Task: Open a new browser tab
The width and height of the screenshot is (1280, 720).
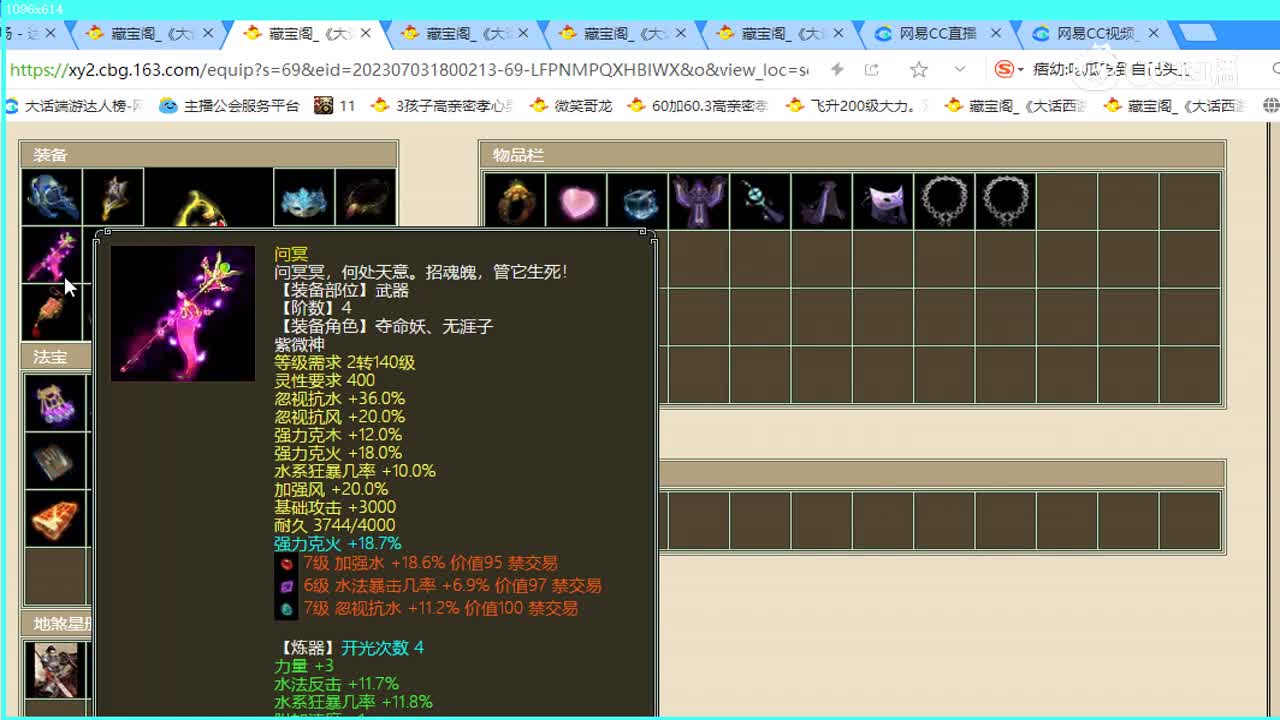Action: click(x=1197, y=33)
